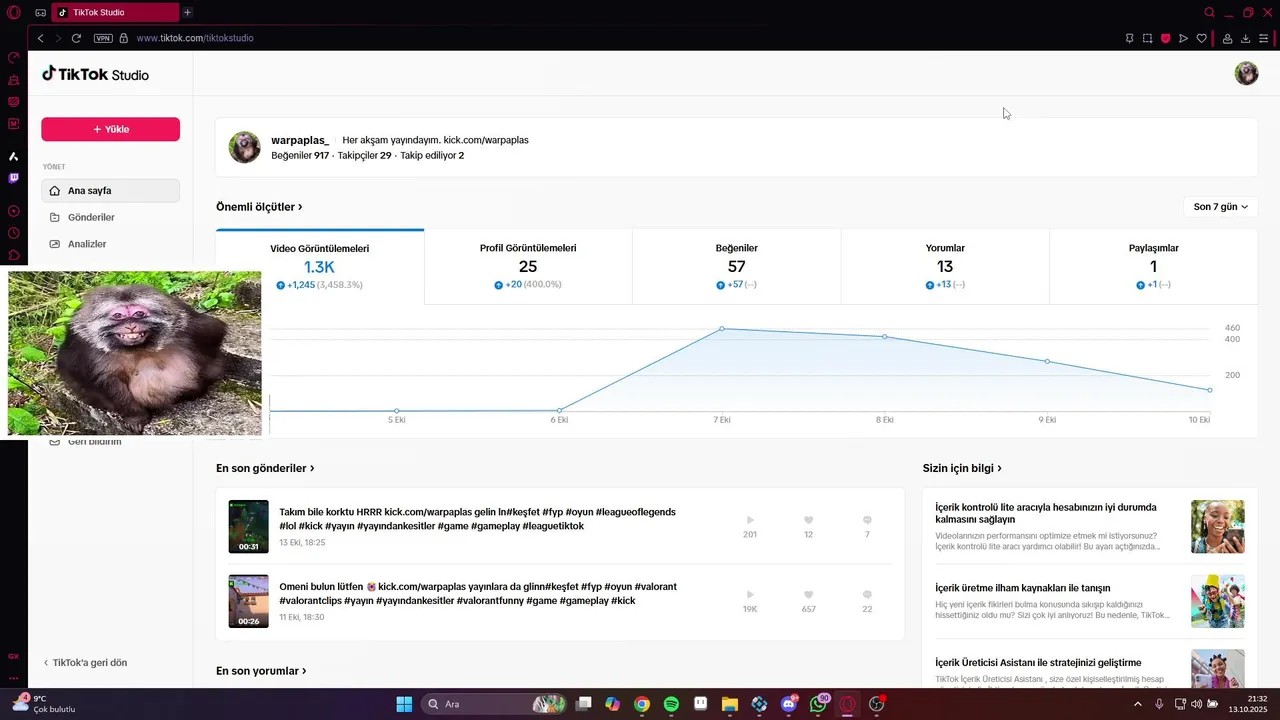Image resolution: width=1280 pixels, height=720 pixels.
Task: Click the padlock site info icon
Action: [x=124, y=38]
